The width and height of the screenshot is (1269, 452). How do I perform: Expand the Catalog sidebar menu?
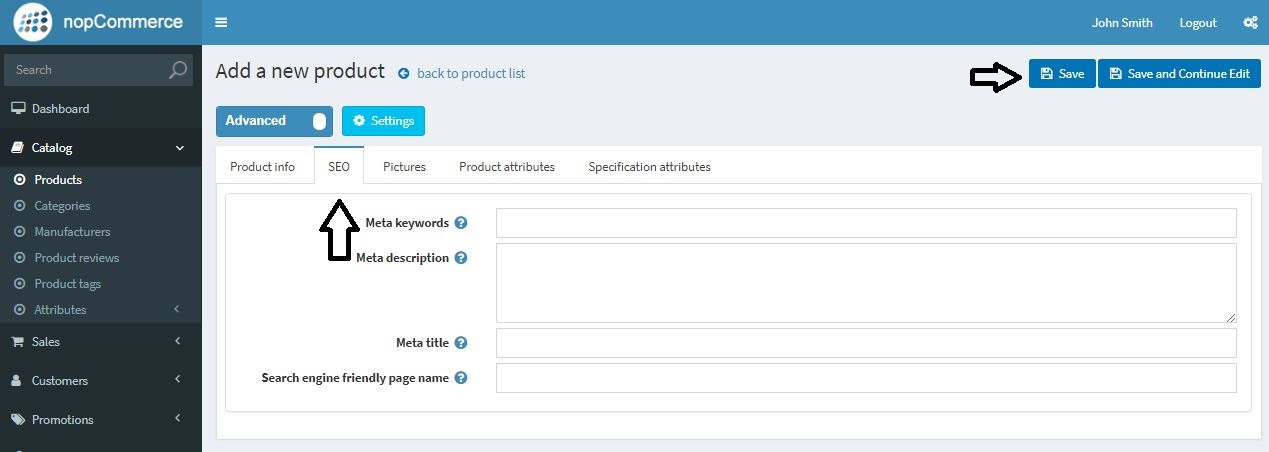[x=100, y=148]
